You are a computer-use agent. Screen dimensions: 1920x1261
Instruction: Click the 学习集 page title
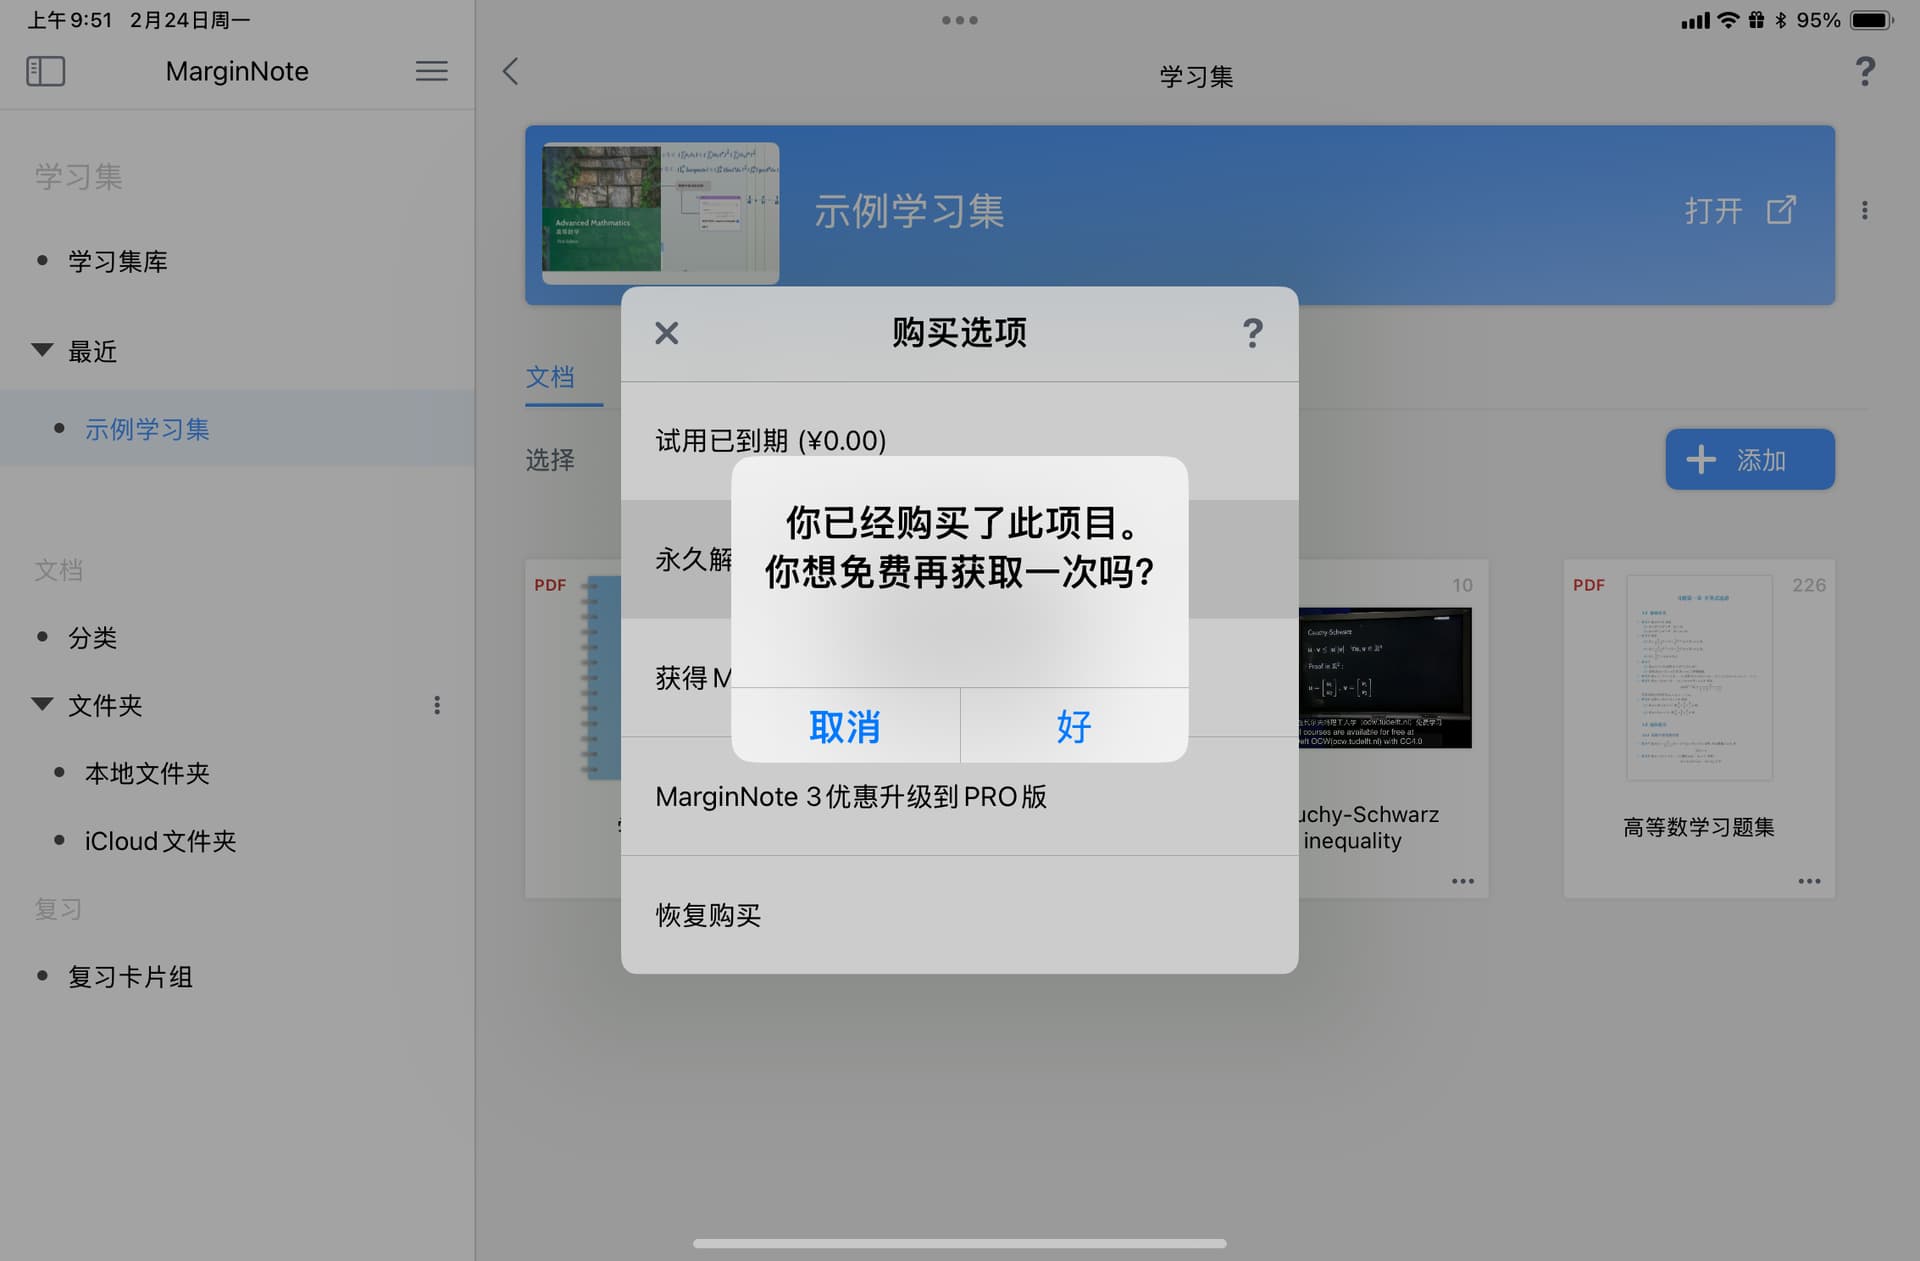[x=1196, y=77]
